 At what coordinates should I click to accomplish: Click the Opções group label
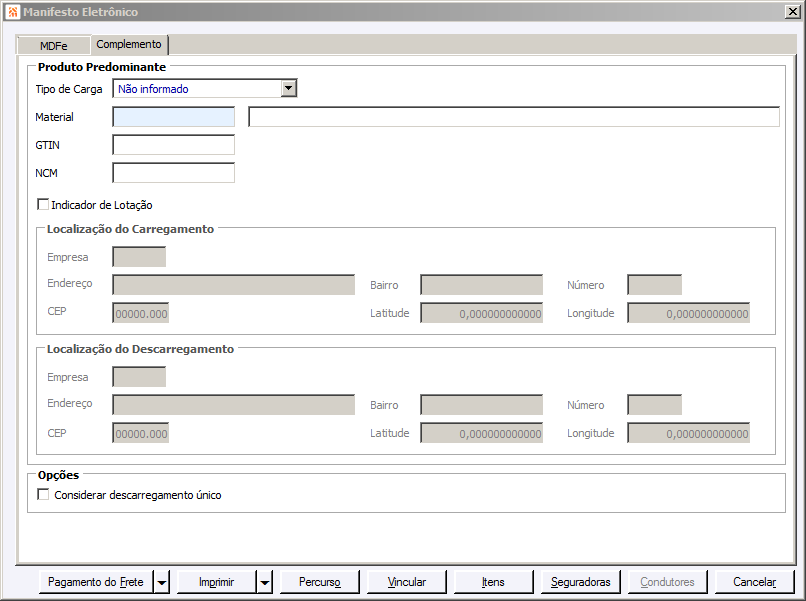[x=59, y=475]
